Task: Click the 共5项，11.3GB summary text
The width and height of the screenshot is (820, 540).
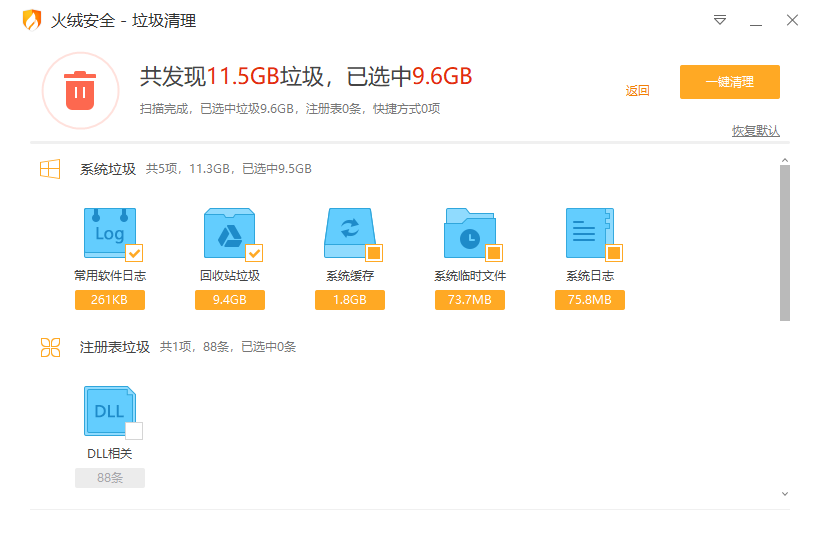Action: coord(229,169)
